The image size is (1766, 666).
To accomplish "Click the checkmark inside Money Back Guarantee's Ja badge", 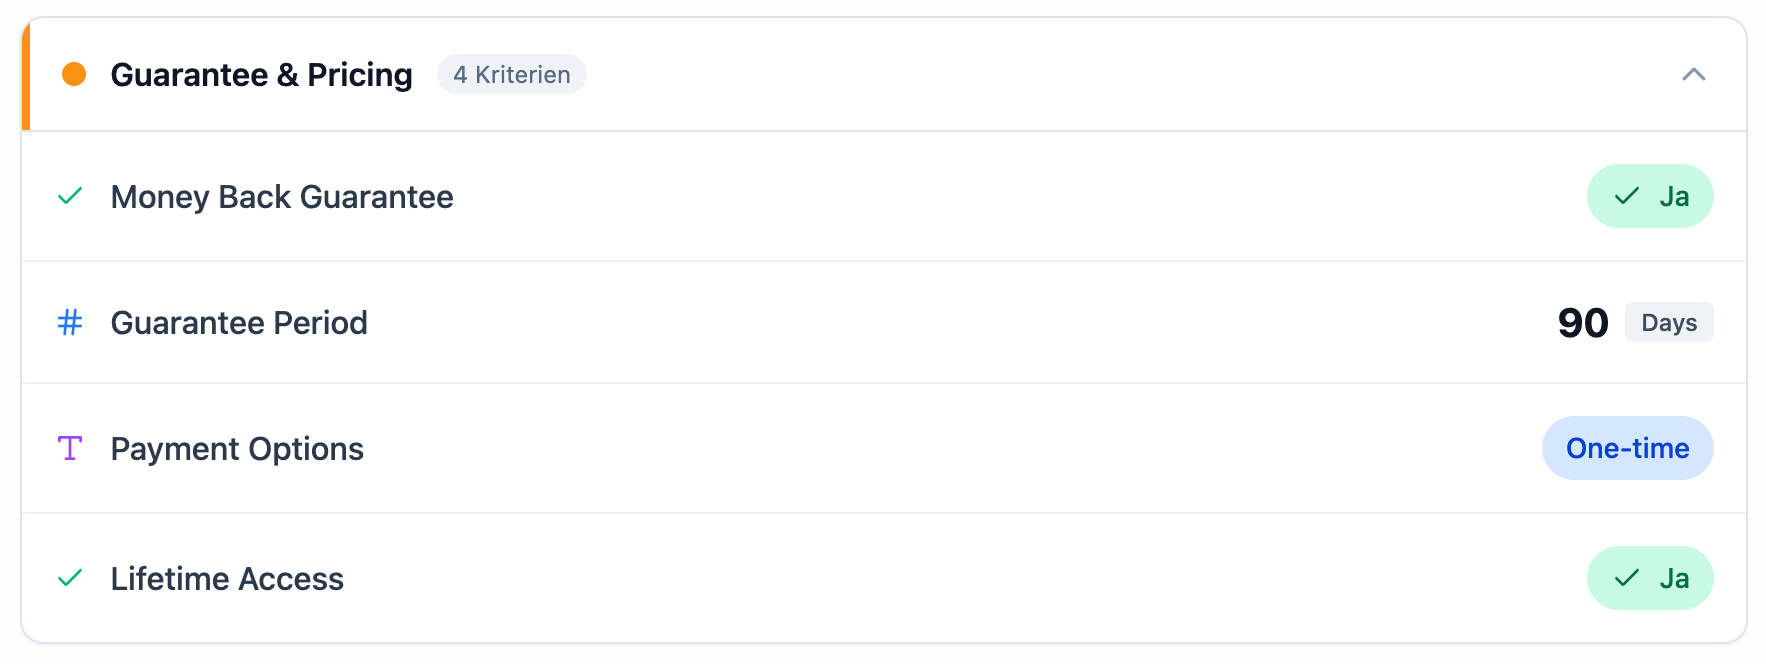I will click(1627, 196).
